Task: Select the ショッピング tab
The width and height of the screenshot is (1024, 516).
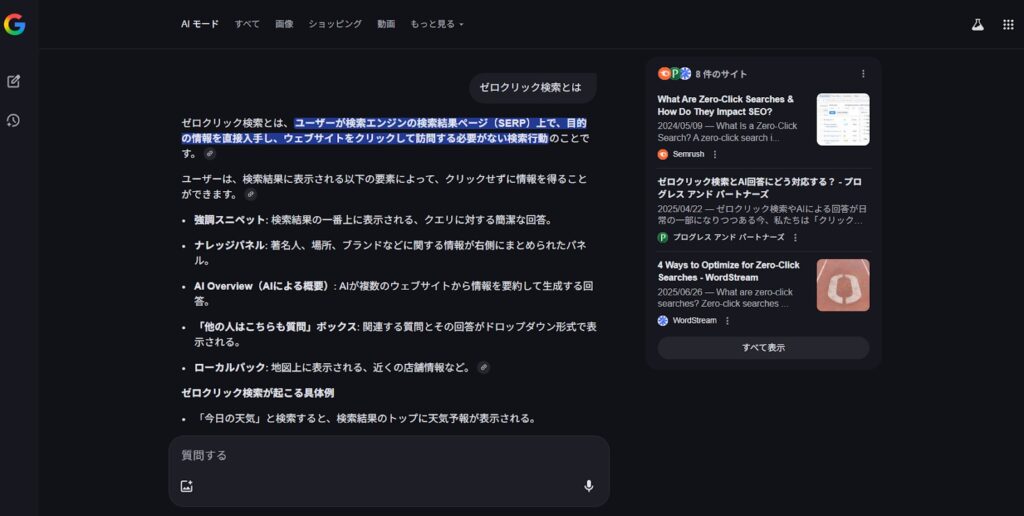Action: click(x=335, y=24)
